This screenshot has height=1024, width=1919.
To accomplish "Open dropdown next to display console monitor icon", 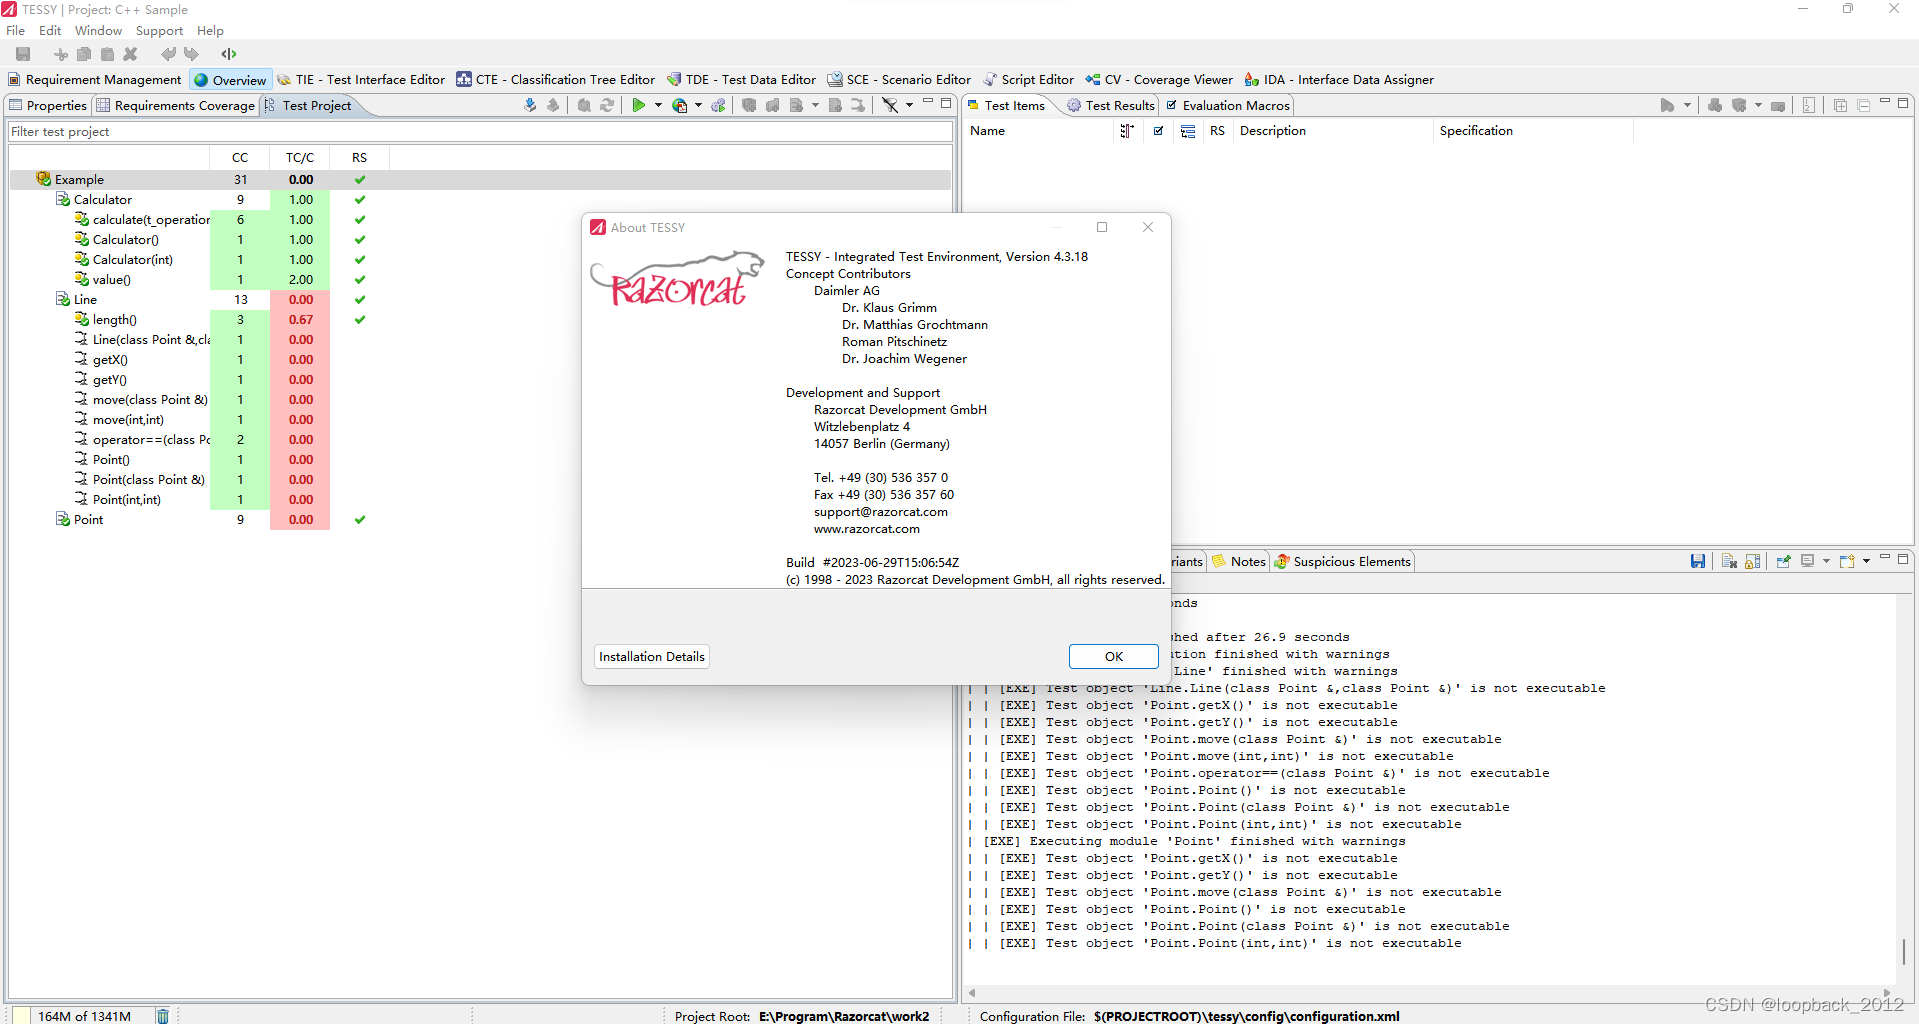I will point(1826,561).
